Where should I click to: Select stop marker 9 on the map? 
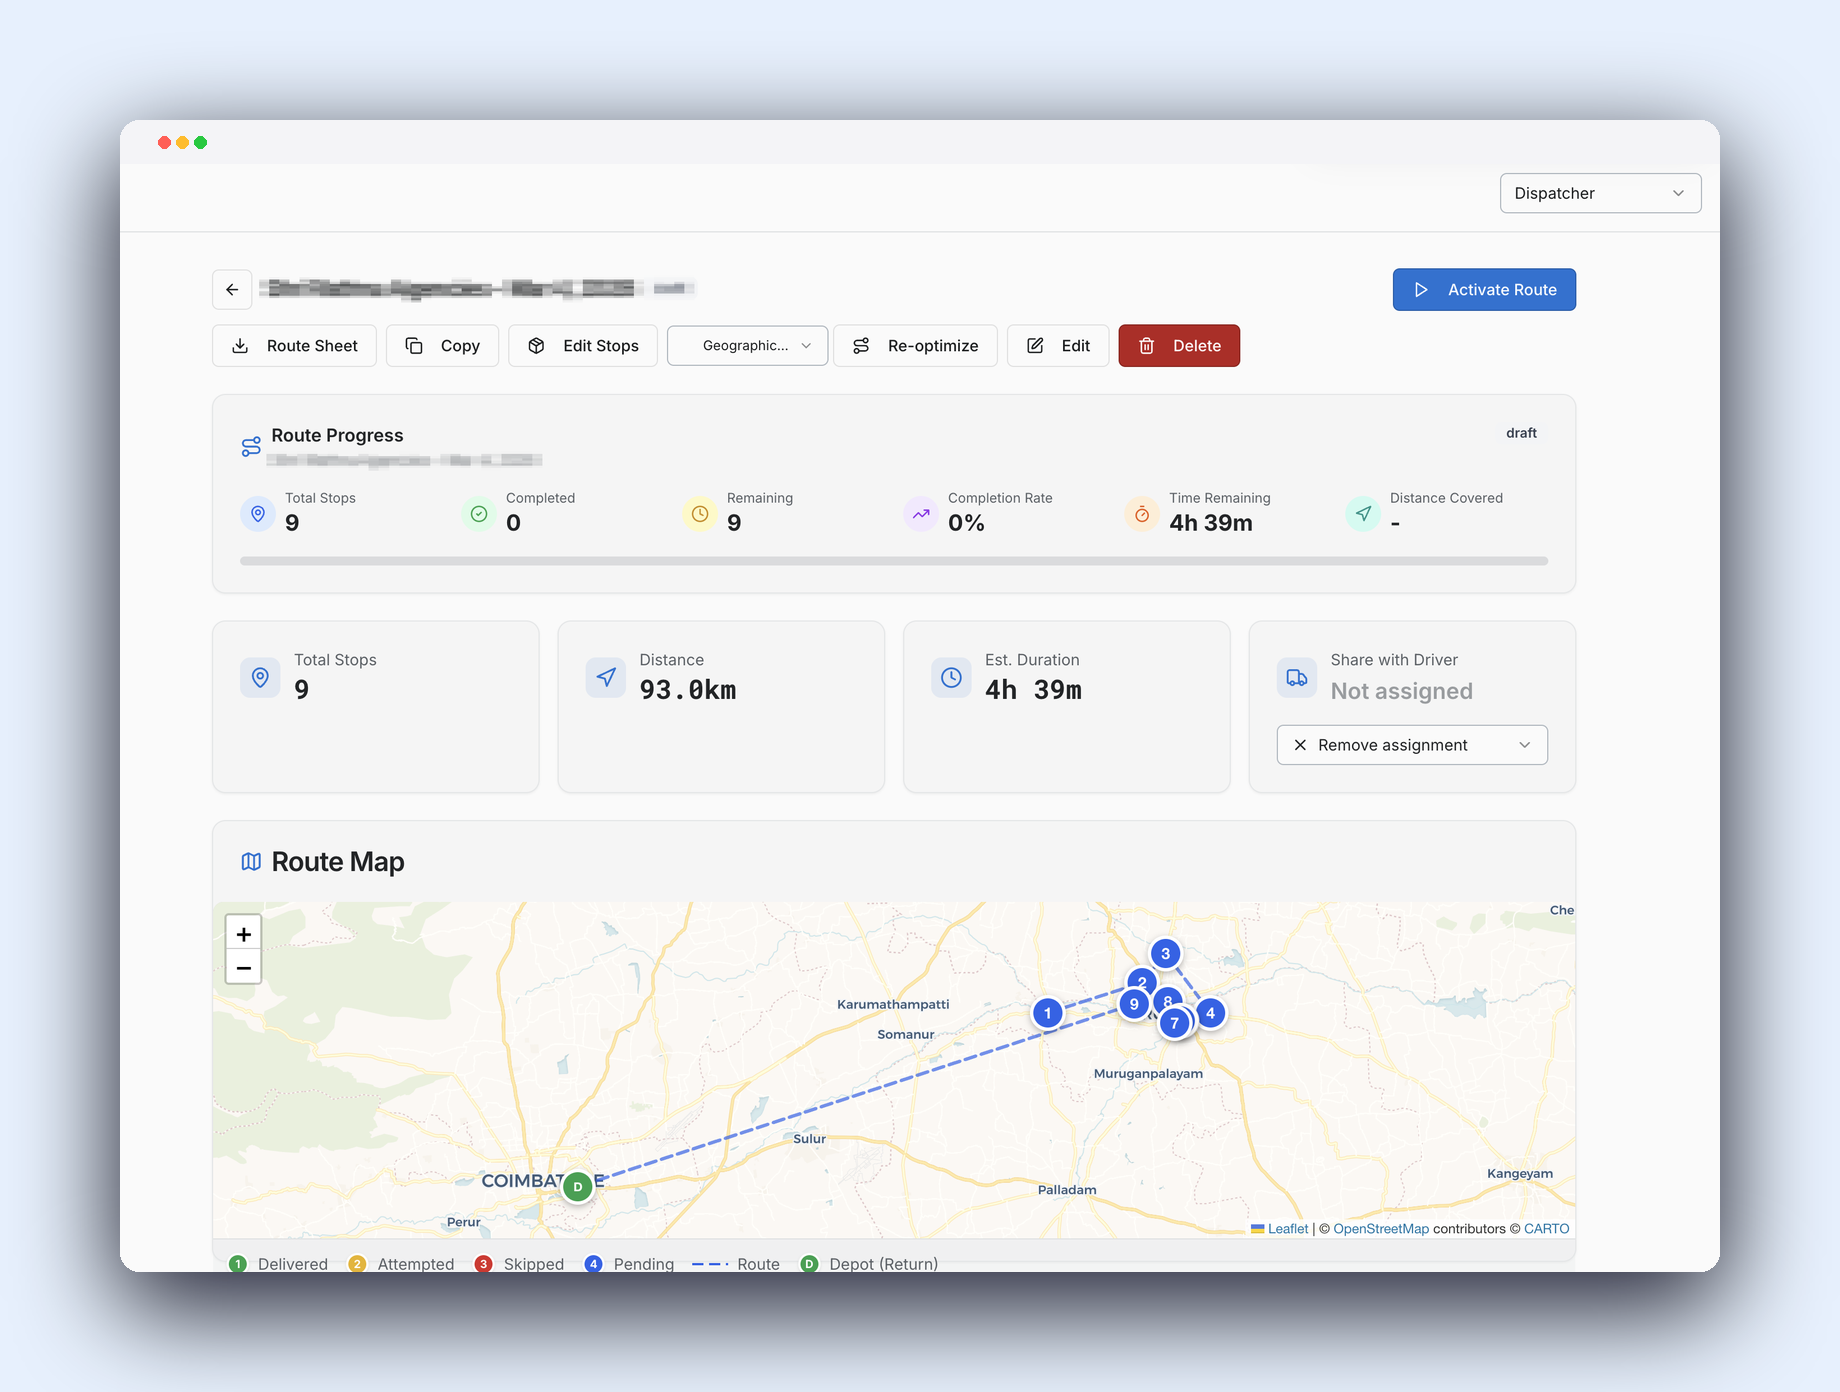[1134, 1004]
